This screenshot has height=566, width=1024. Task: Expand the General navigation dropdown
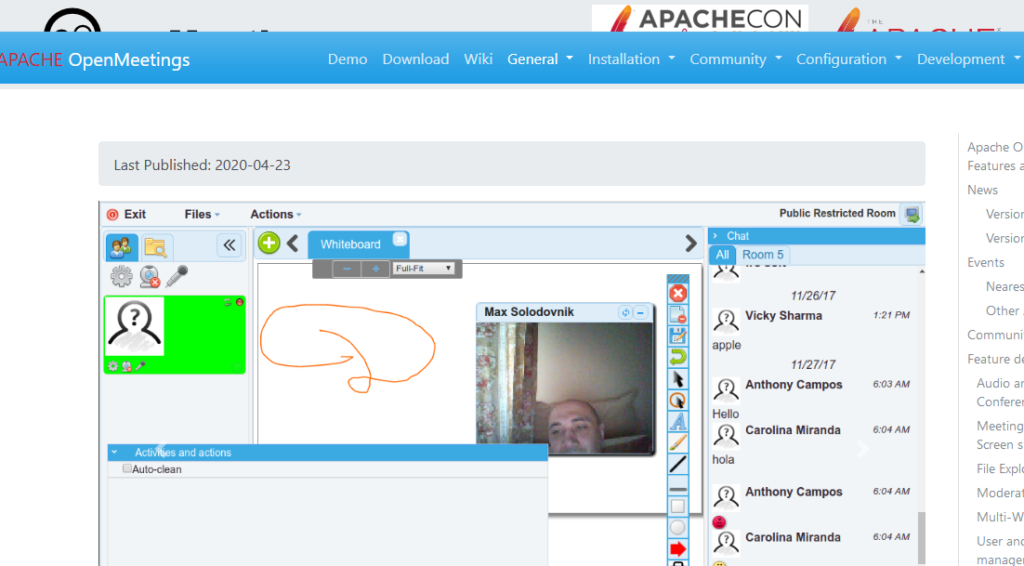point(540,59)
